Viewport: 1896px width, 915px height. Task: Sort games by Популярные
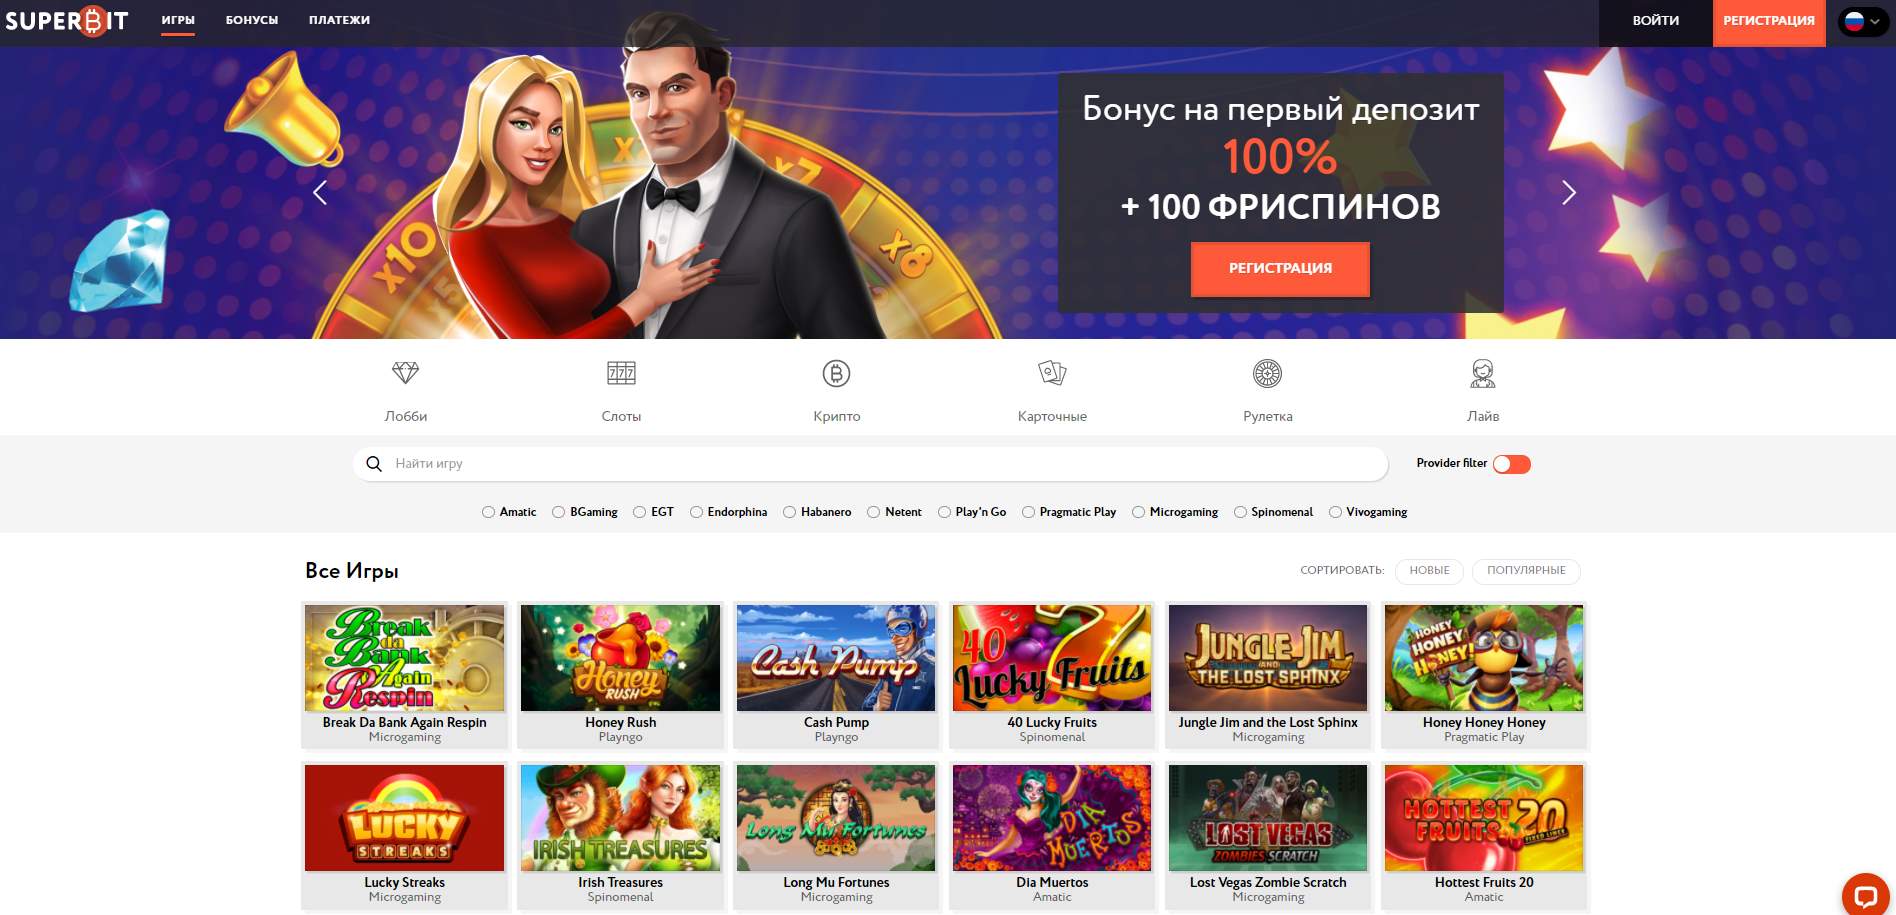pos(1526,571)
